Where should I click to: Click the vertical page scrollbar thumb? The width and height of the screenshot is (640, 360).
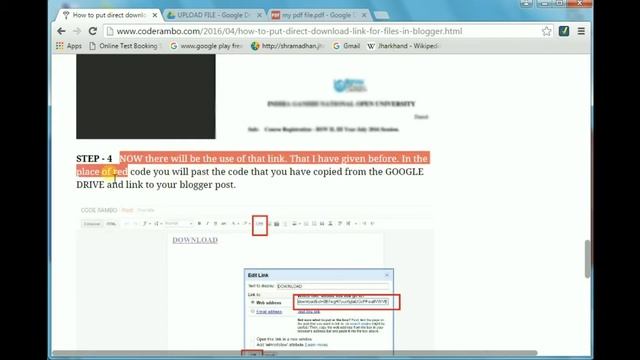point(587,259)
